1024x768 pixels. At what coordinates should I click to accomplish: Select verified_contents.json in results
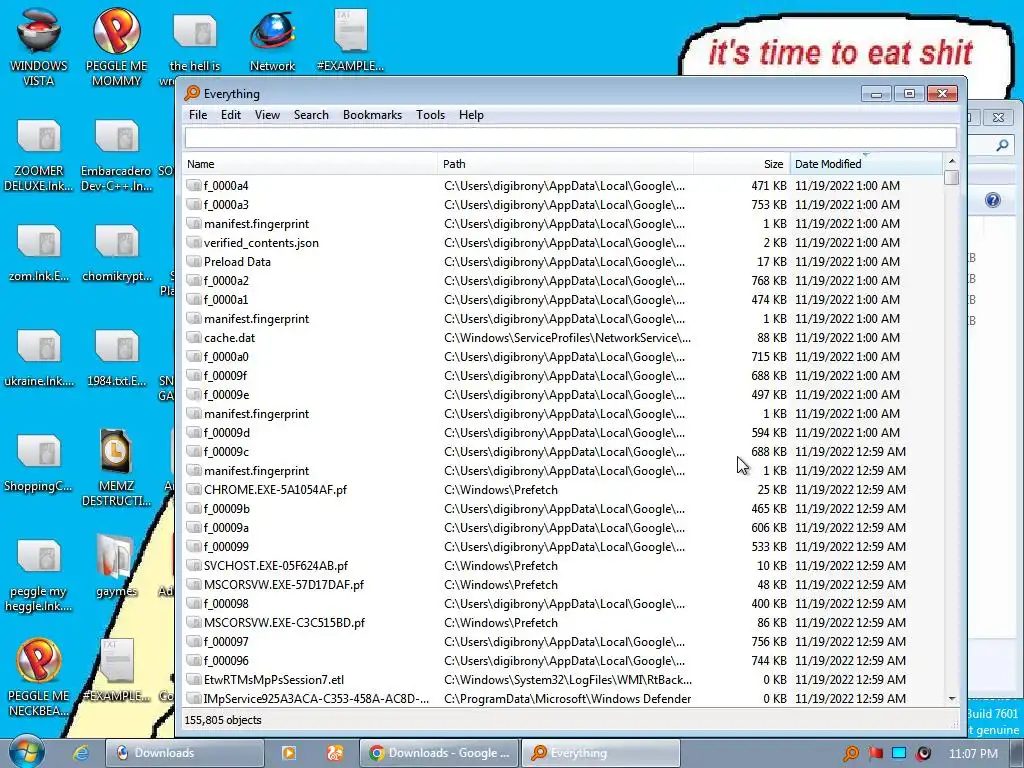563,242
